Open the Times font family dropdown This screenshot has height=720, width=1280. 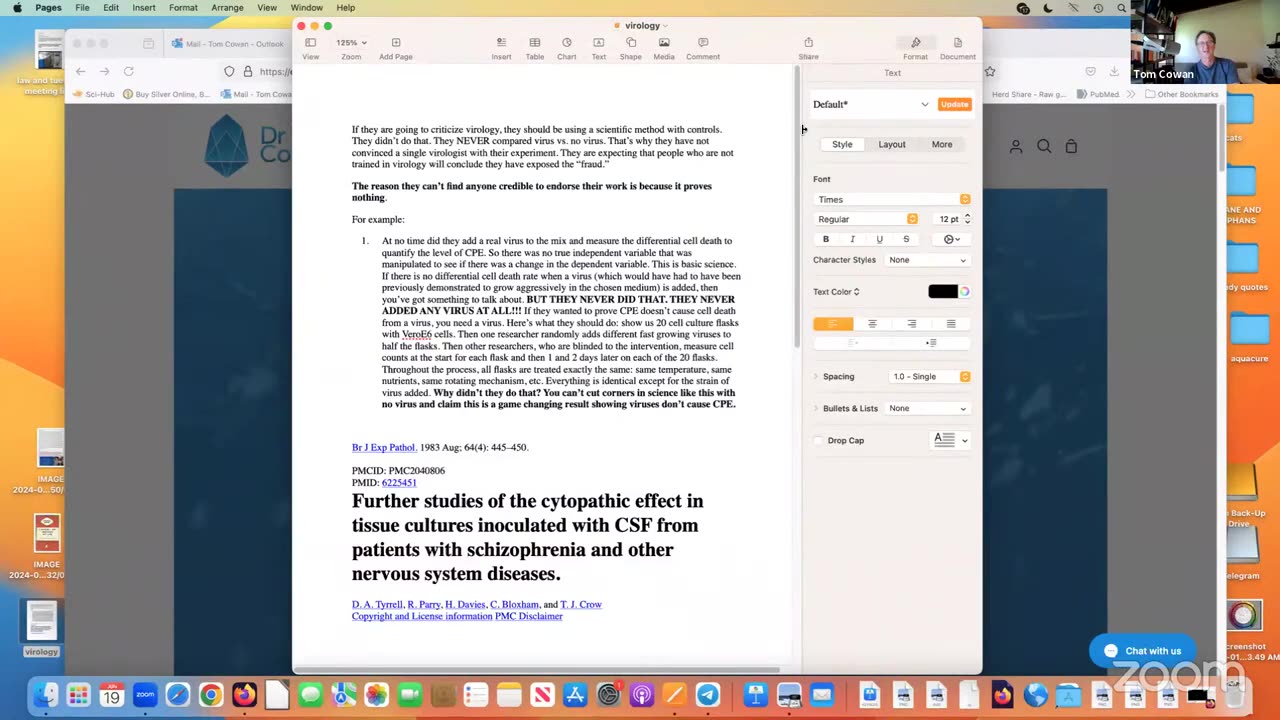pos(892,199)
